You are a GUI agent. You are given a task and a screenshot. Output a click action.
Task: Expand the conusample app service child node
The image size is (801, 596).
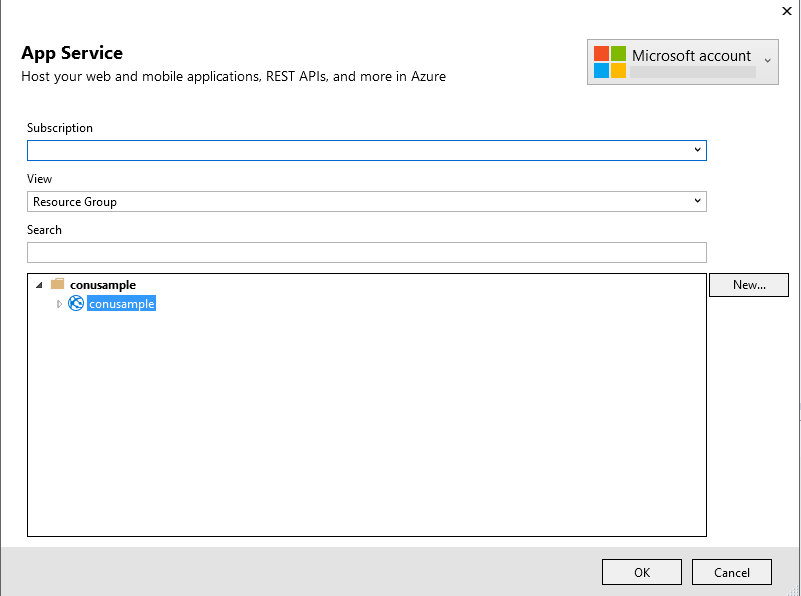click(58, 303)
